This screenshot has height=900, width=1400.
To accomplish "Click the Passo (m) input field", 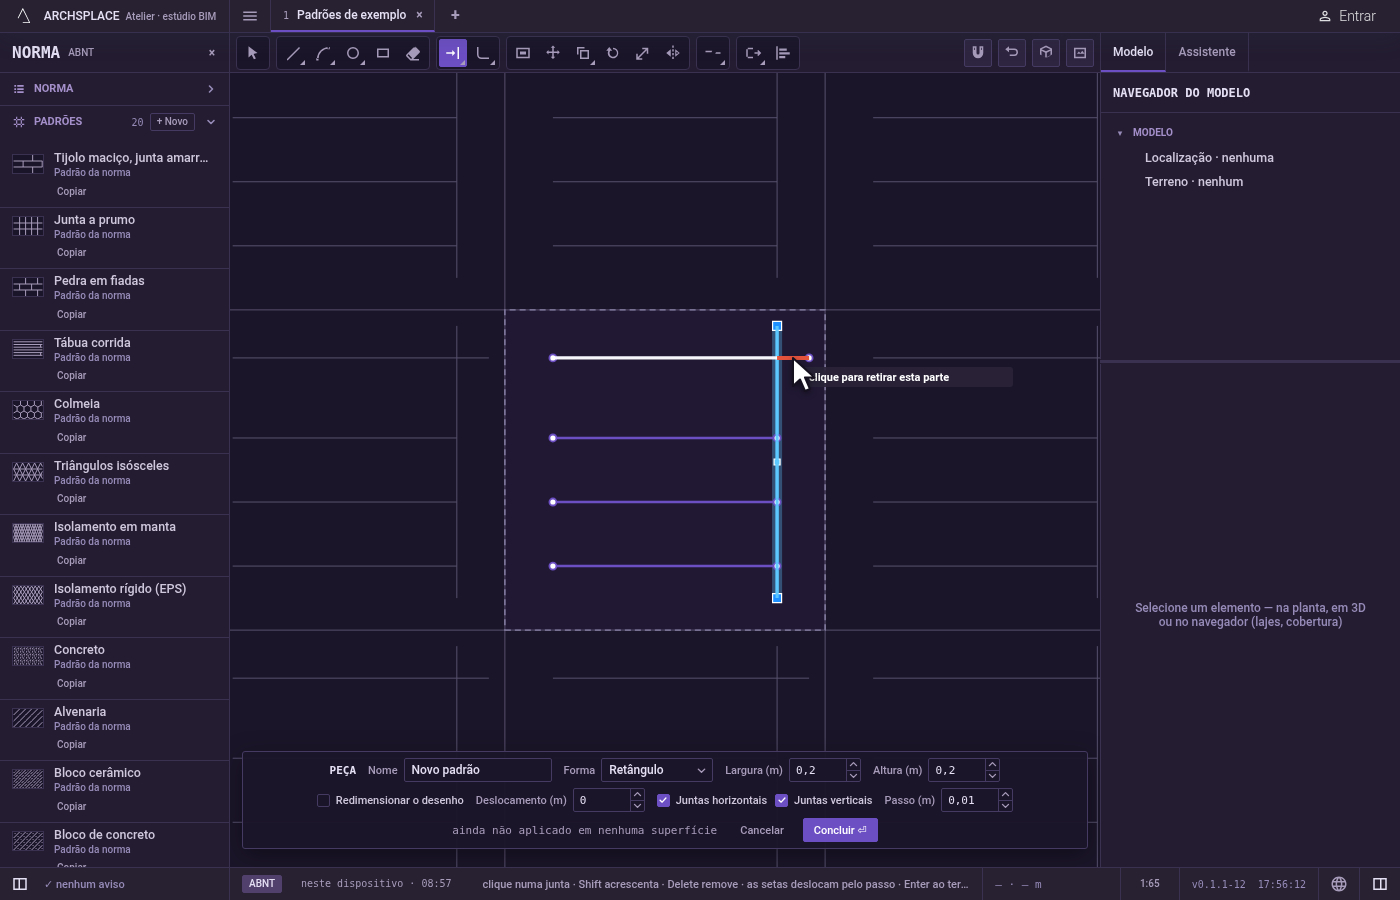I will [970, 800].
